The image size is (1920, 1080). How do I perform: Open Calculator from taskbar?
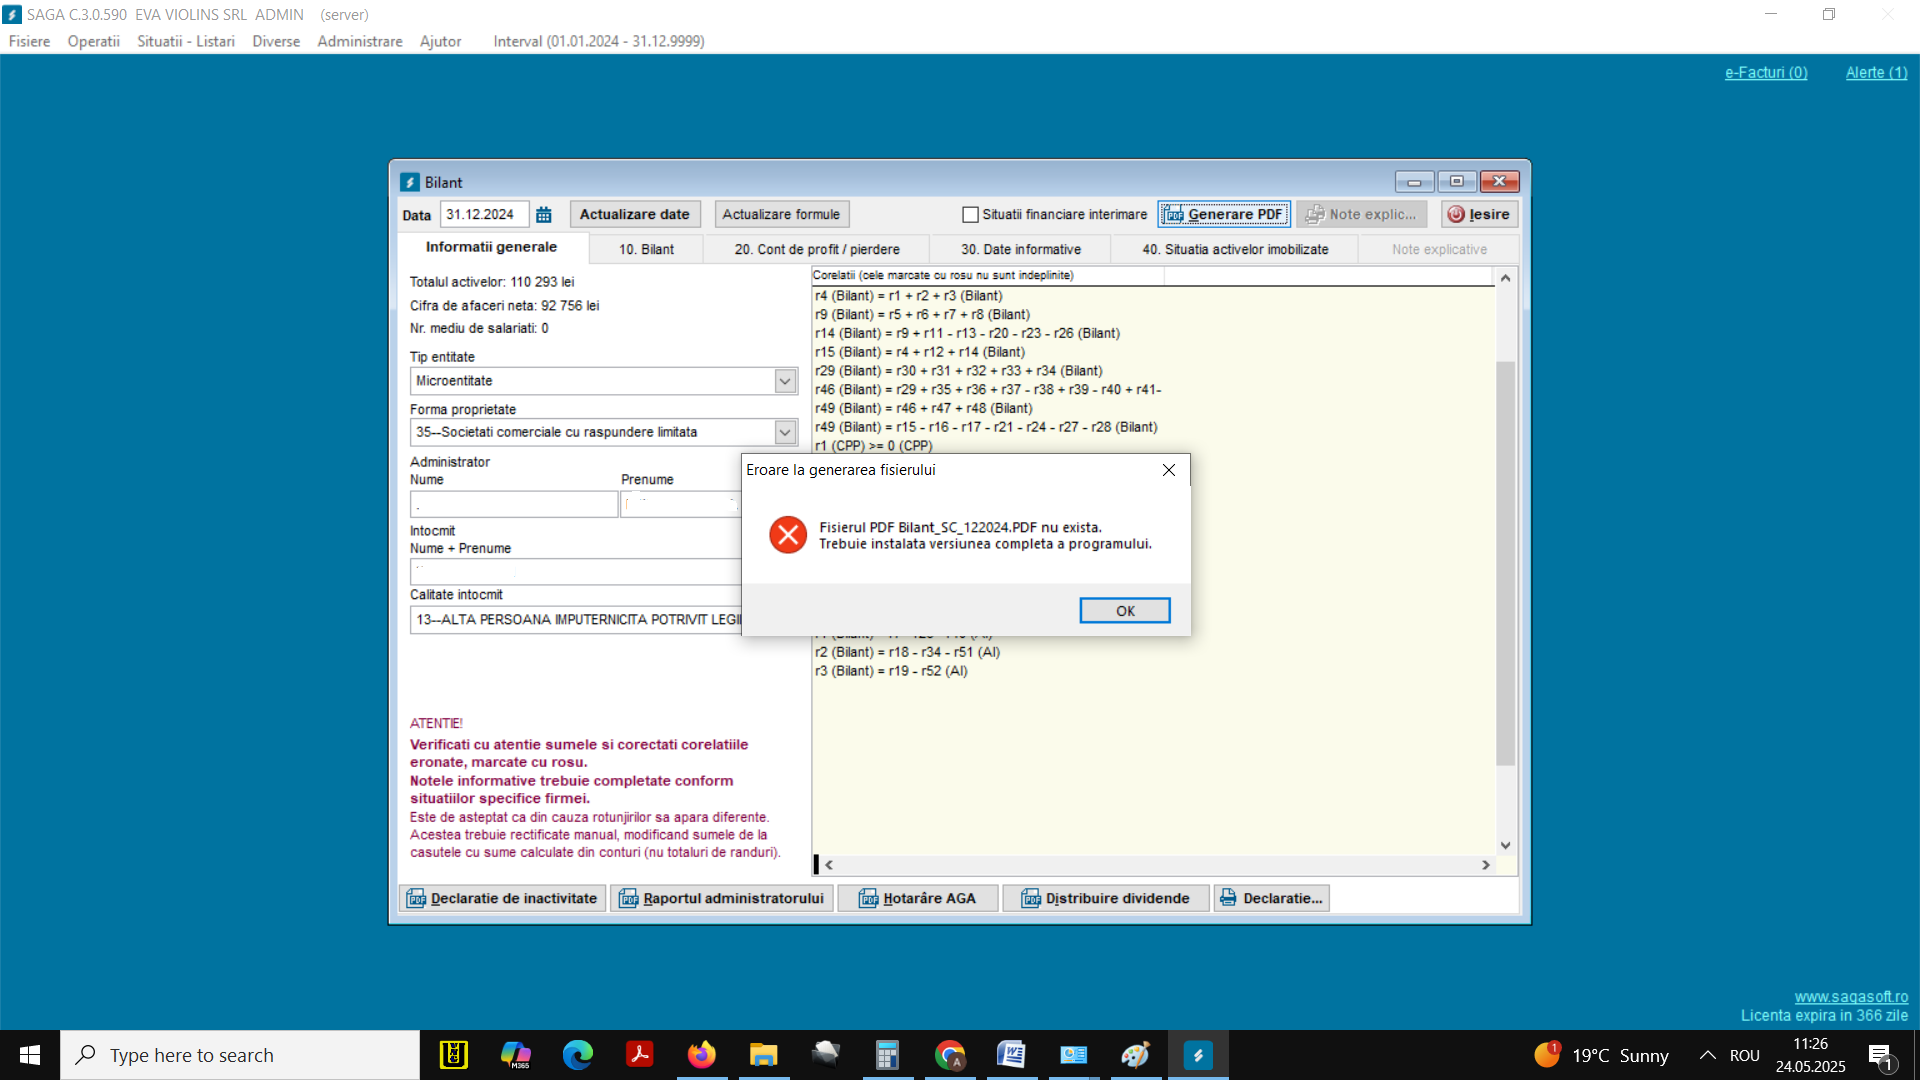pyautogui.click(x=888, y=1055)
